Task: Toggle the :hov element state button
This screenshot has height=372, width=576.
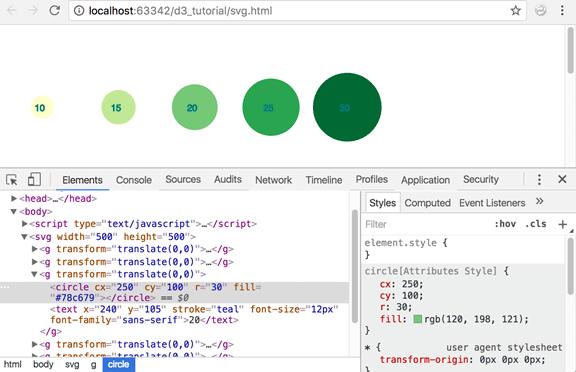Action: pyautogui.click(x=505, y=224)
